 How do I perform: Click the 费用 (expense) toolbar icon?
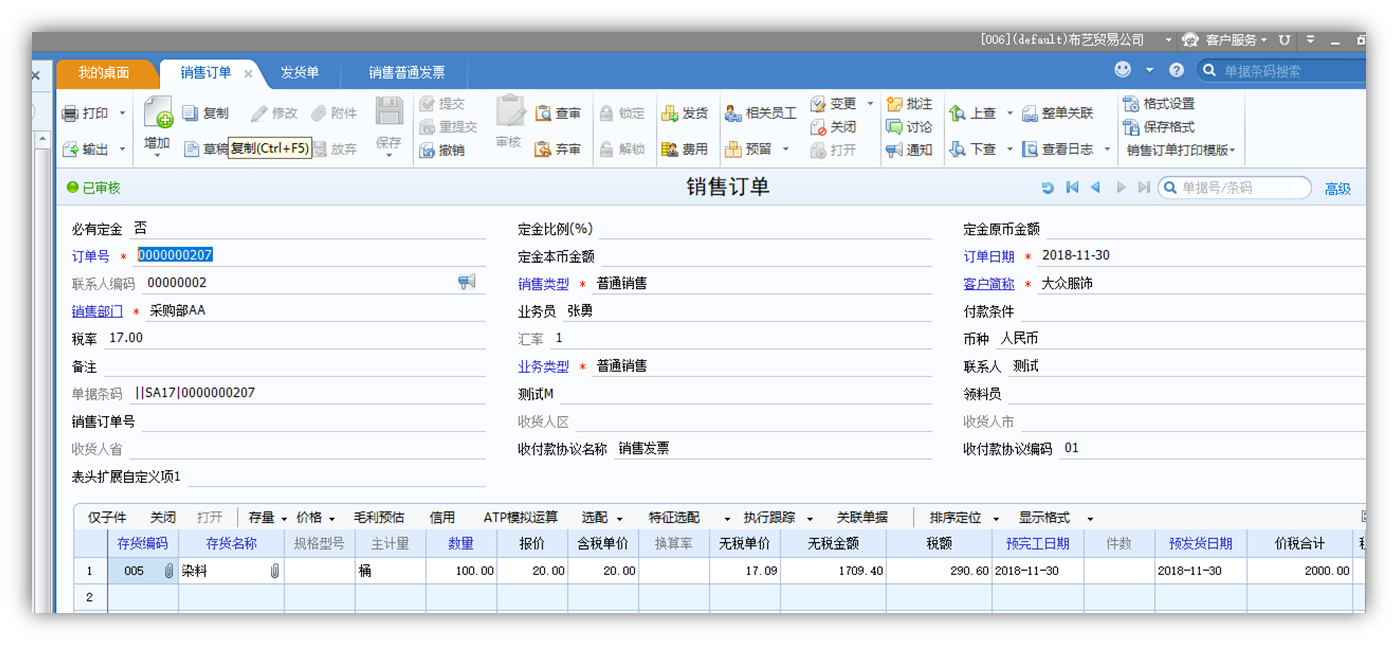point(670,149)
